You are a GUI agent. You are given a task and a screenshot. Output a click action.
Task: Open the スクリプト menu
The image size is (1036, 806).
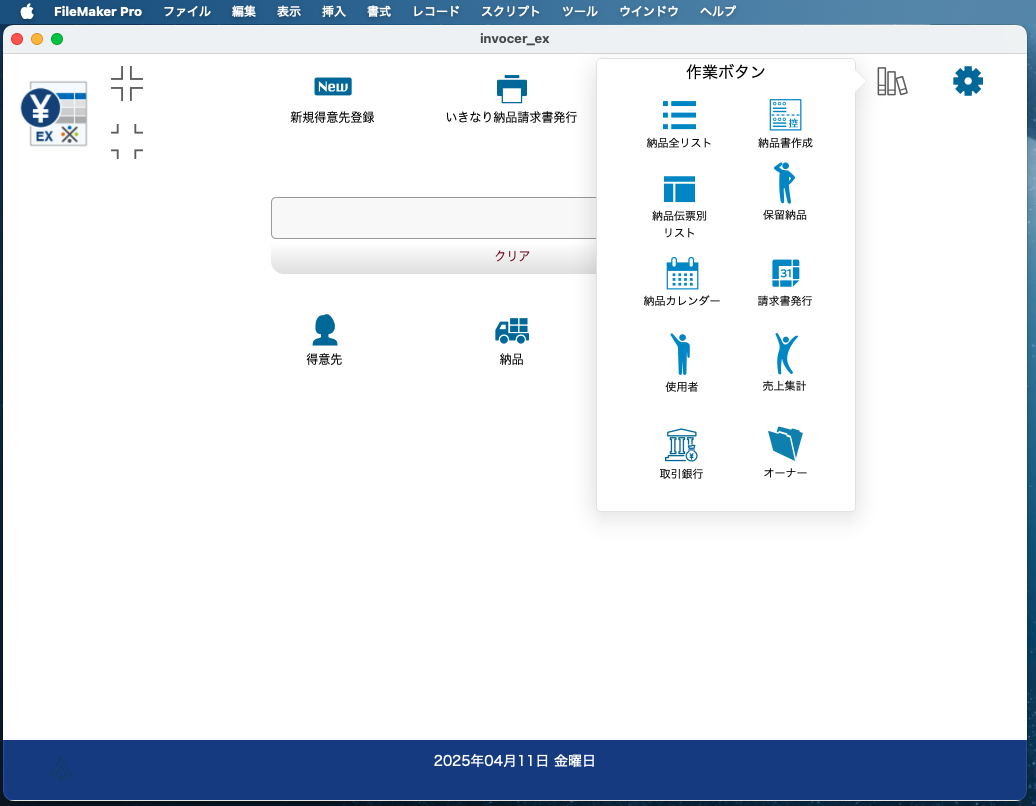click(510, 12)
